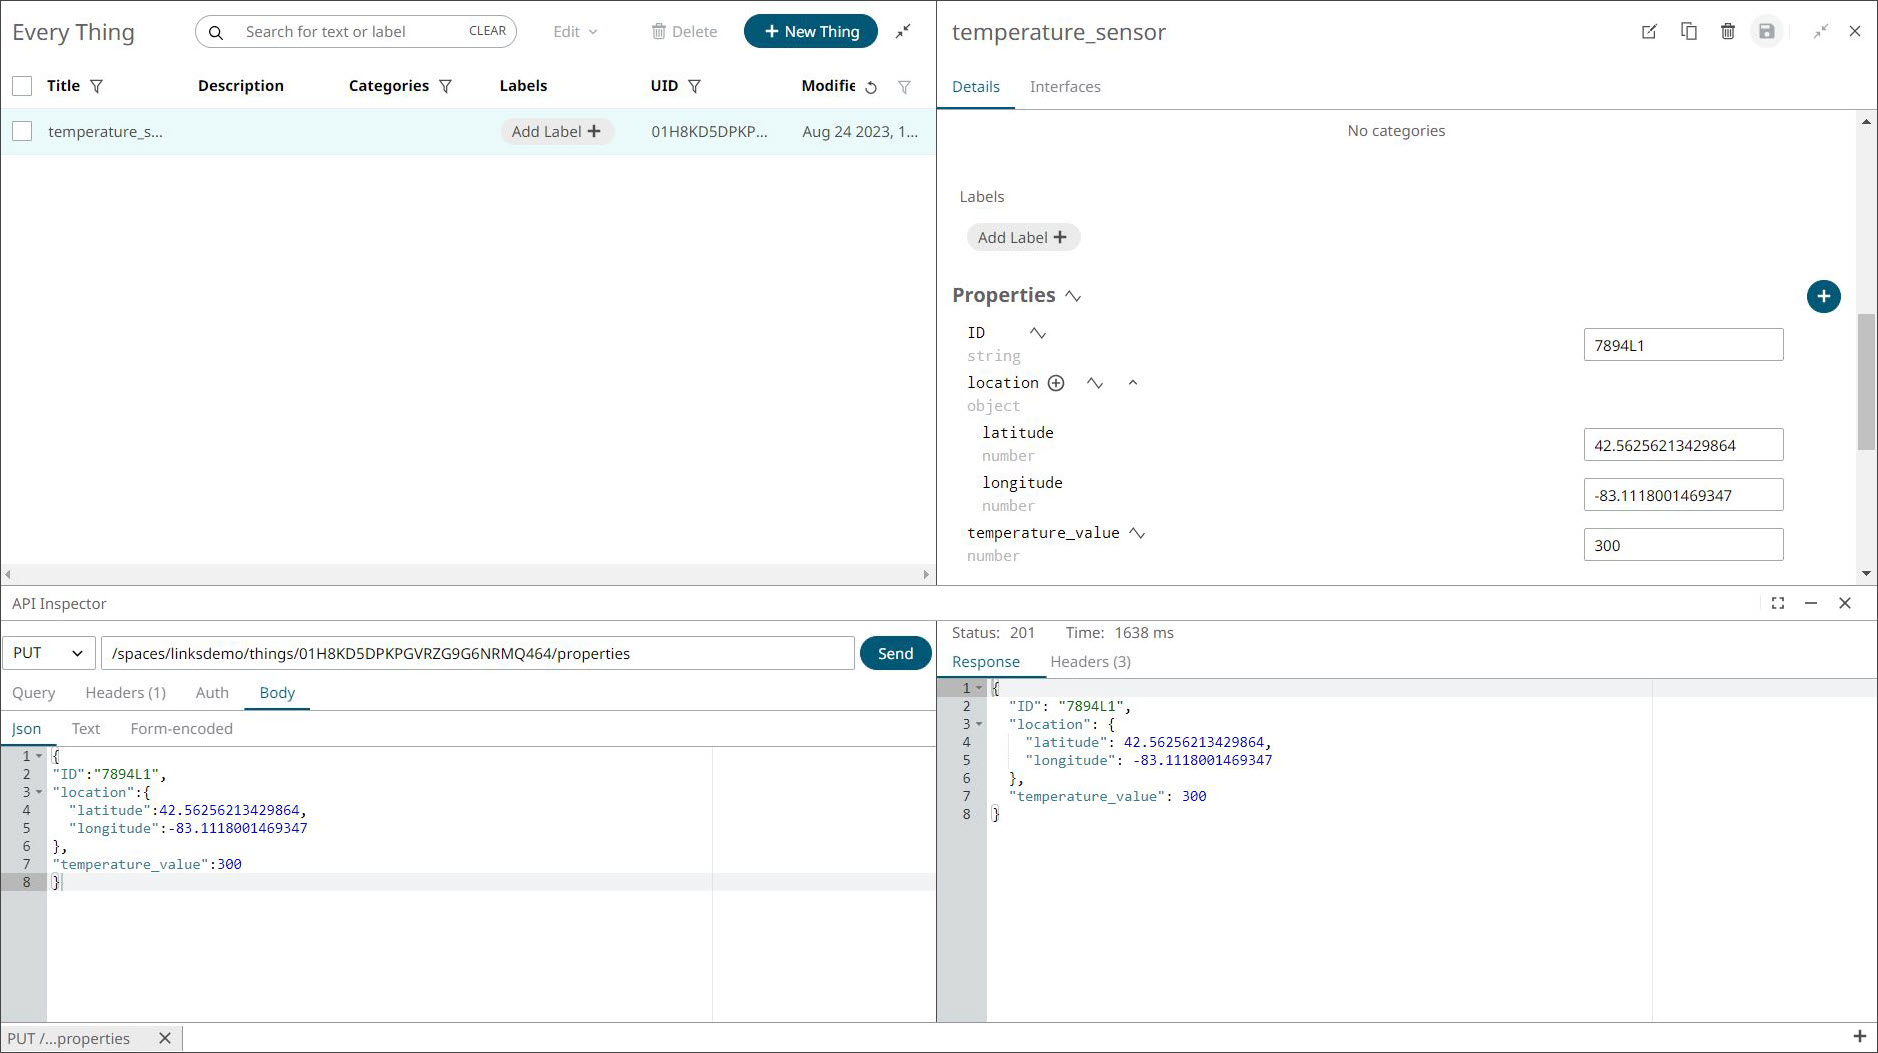Click the temperature_value input field
The height and width of the screenshot is (1053, 1878).
(1683, 545)
